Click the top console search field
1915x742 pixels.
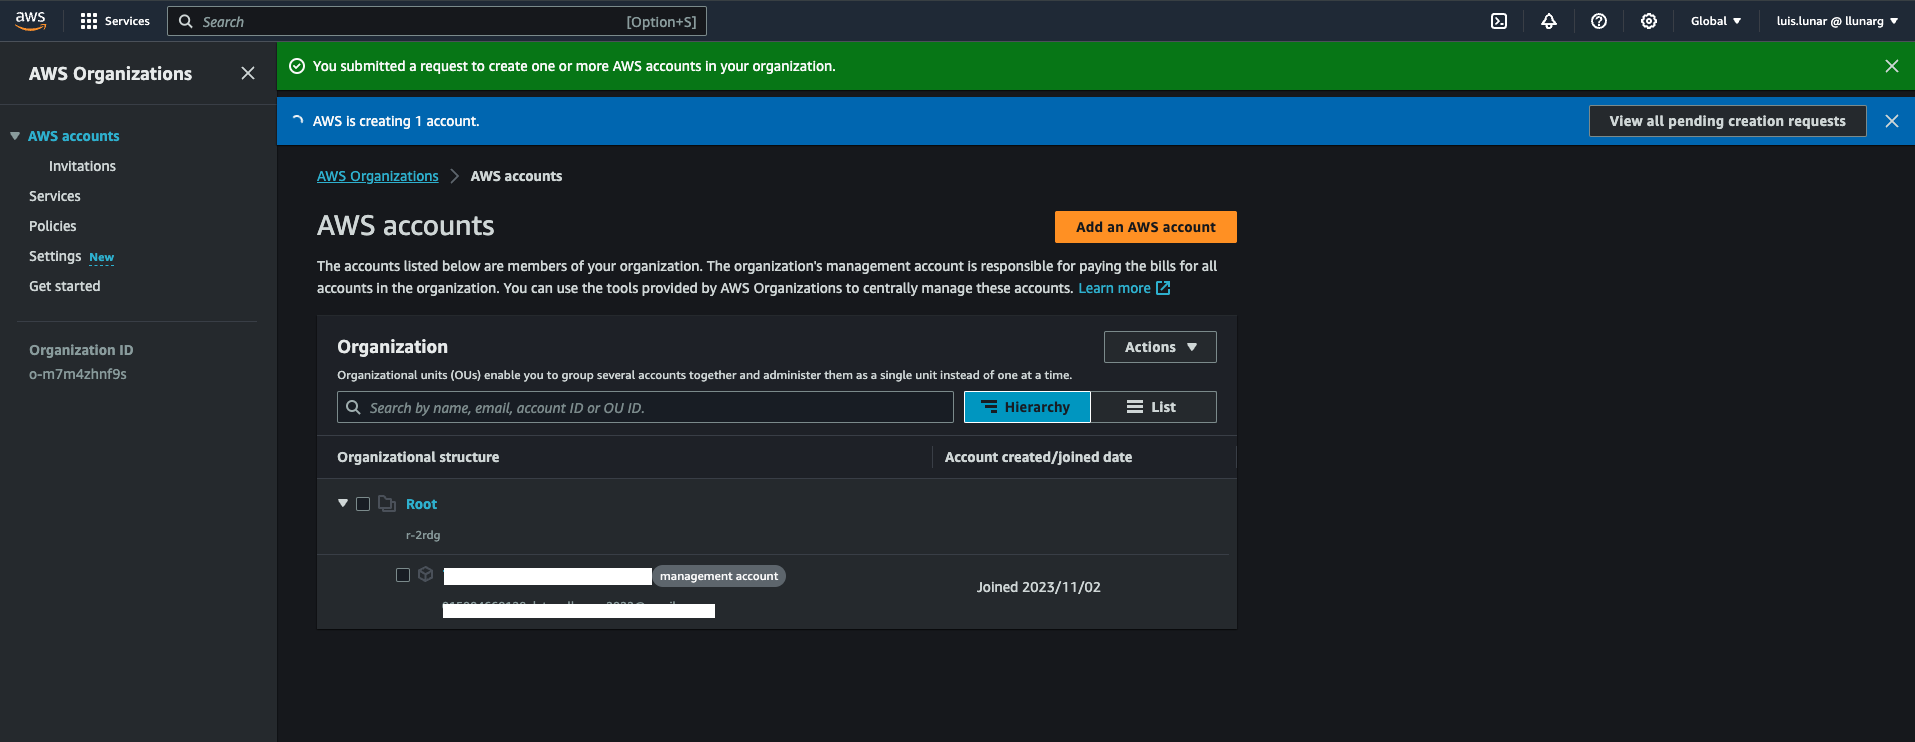point(437,21)
